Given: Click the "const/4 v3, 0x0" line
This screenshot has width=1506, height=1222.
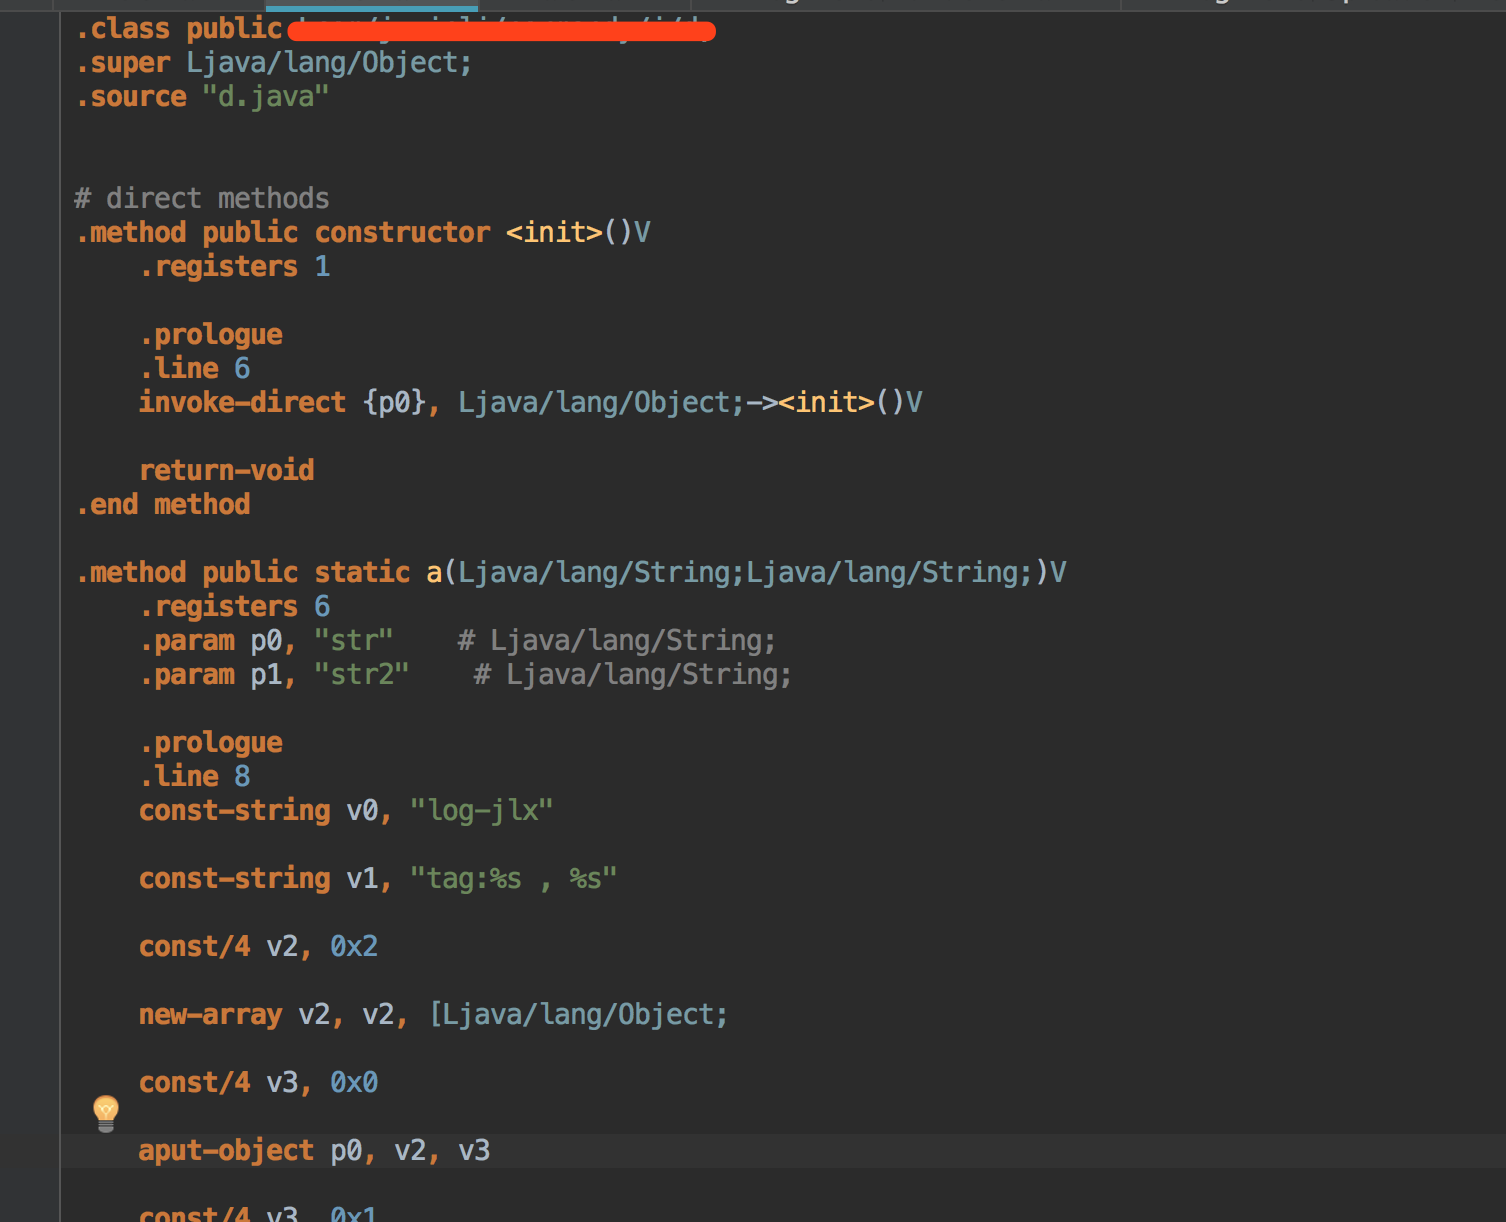Looking at the screenshot, I should pos(259,1083).
